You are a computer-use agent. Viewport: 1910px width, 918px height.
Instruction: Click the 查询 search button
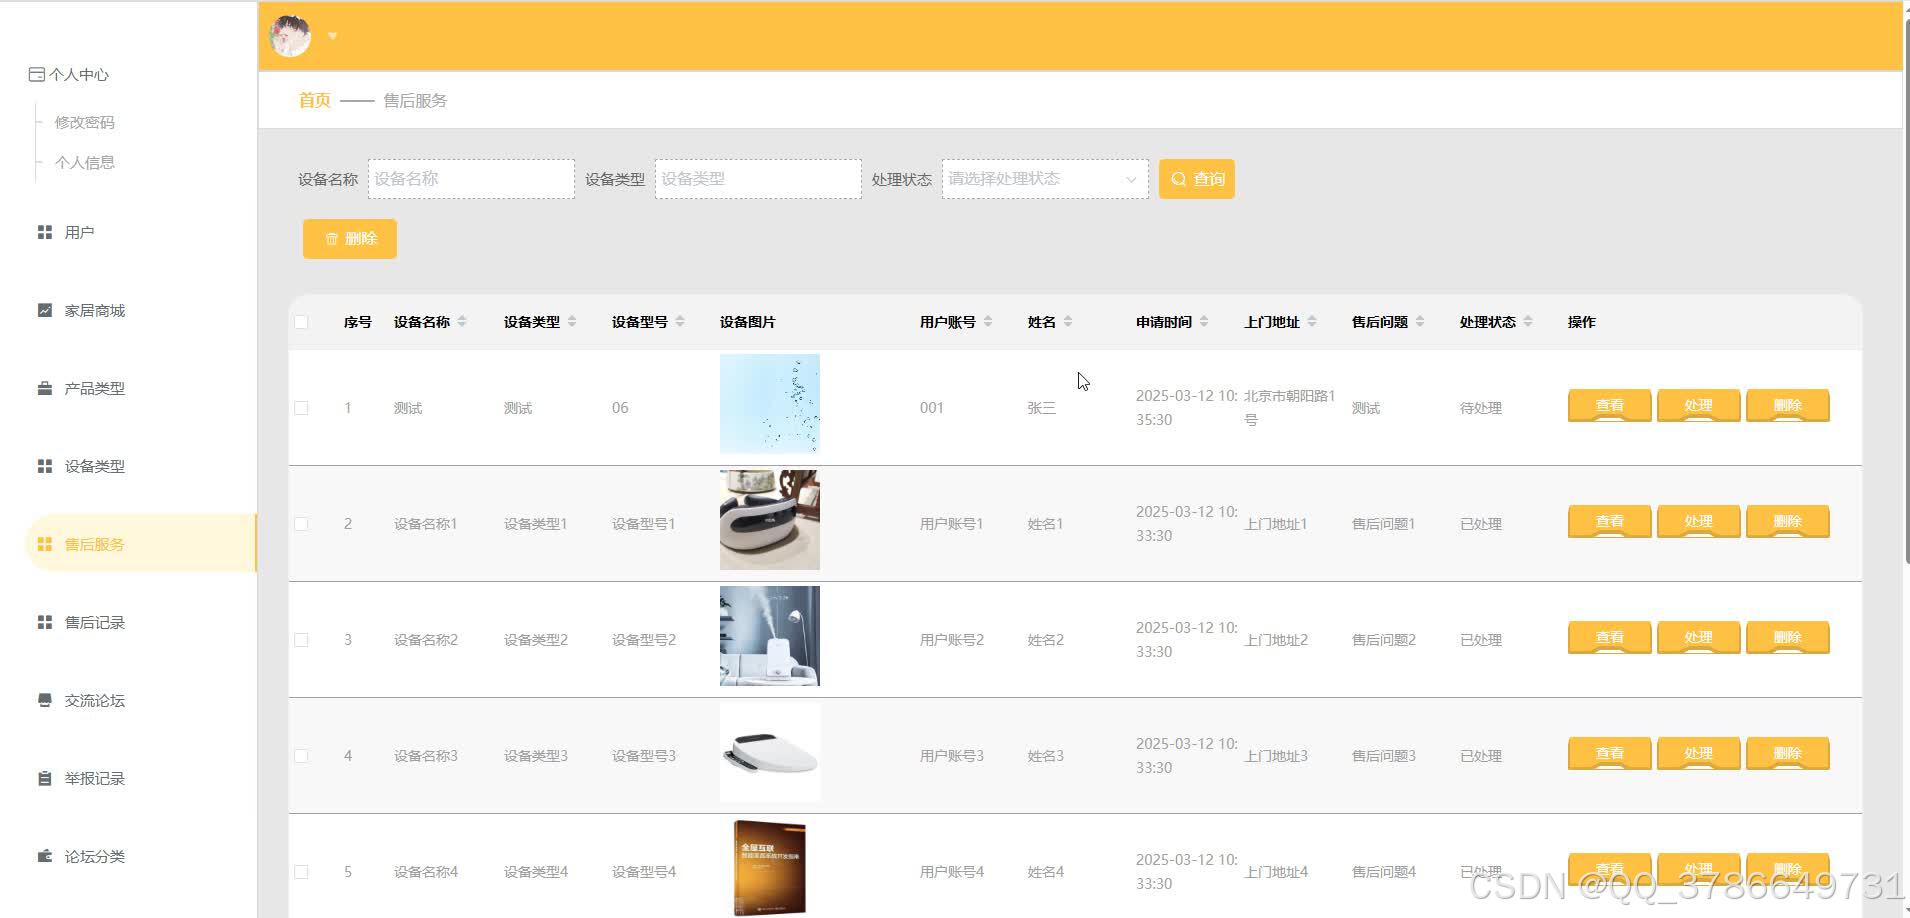tap(1196, 179)
